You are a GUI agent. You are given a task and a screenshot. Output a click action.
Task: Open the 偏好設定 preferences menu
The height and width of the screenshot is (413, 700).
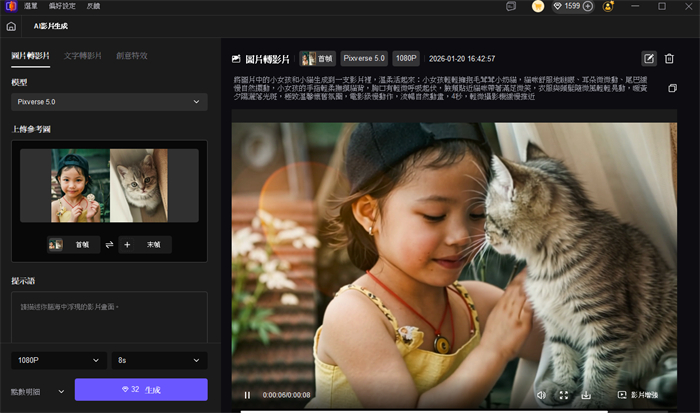pos(62,6)
